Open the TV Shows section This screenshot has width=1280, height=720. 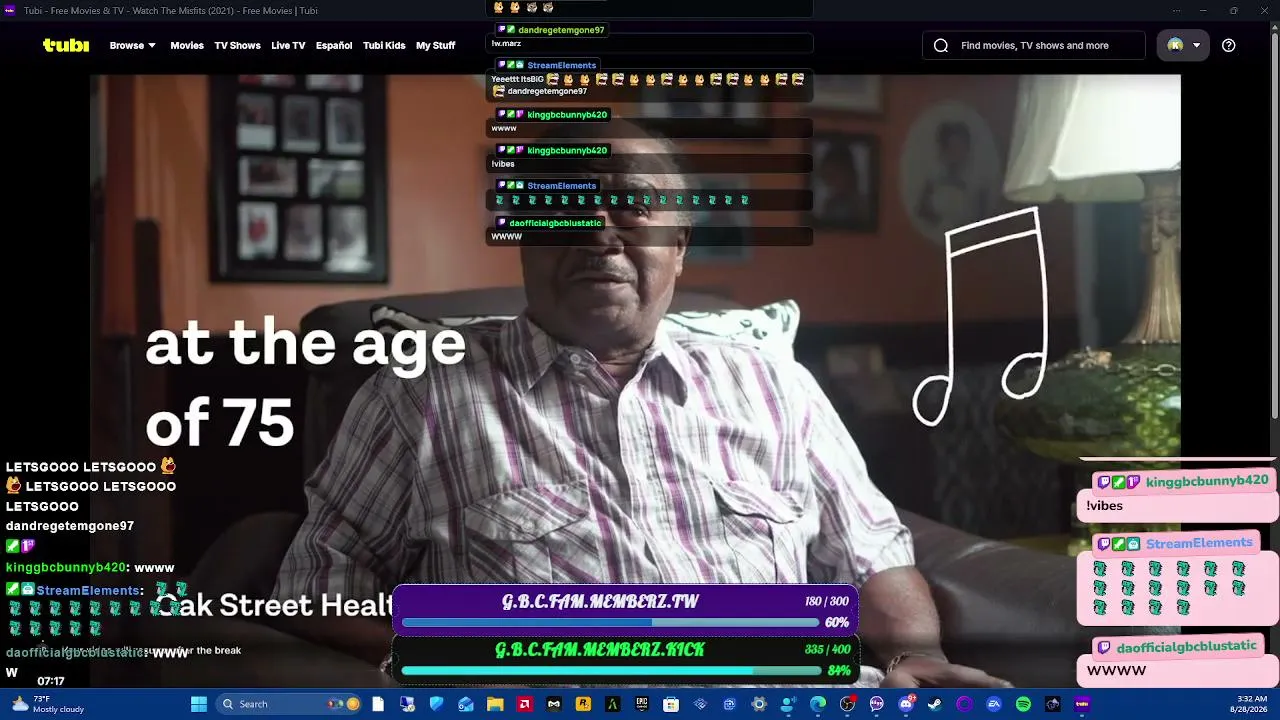click(x=237, y=45)
